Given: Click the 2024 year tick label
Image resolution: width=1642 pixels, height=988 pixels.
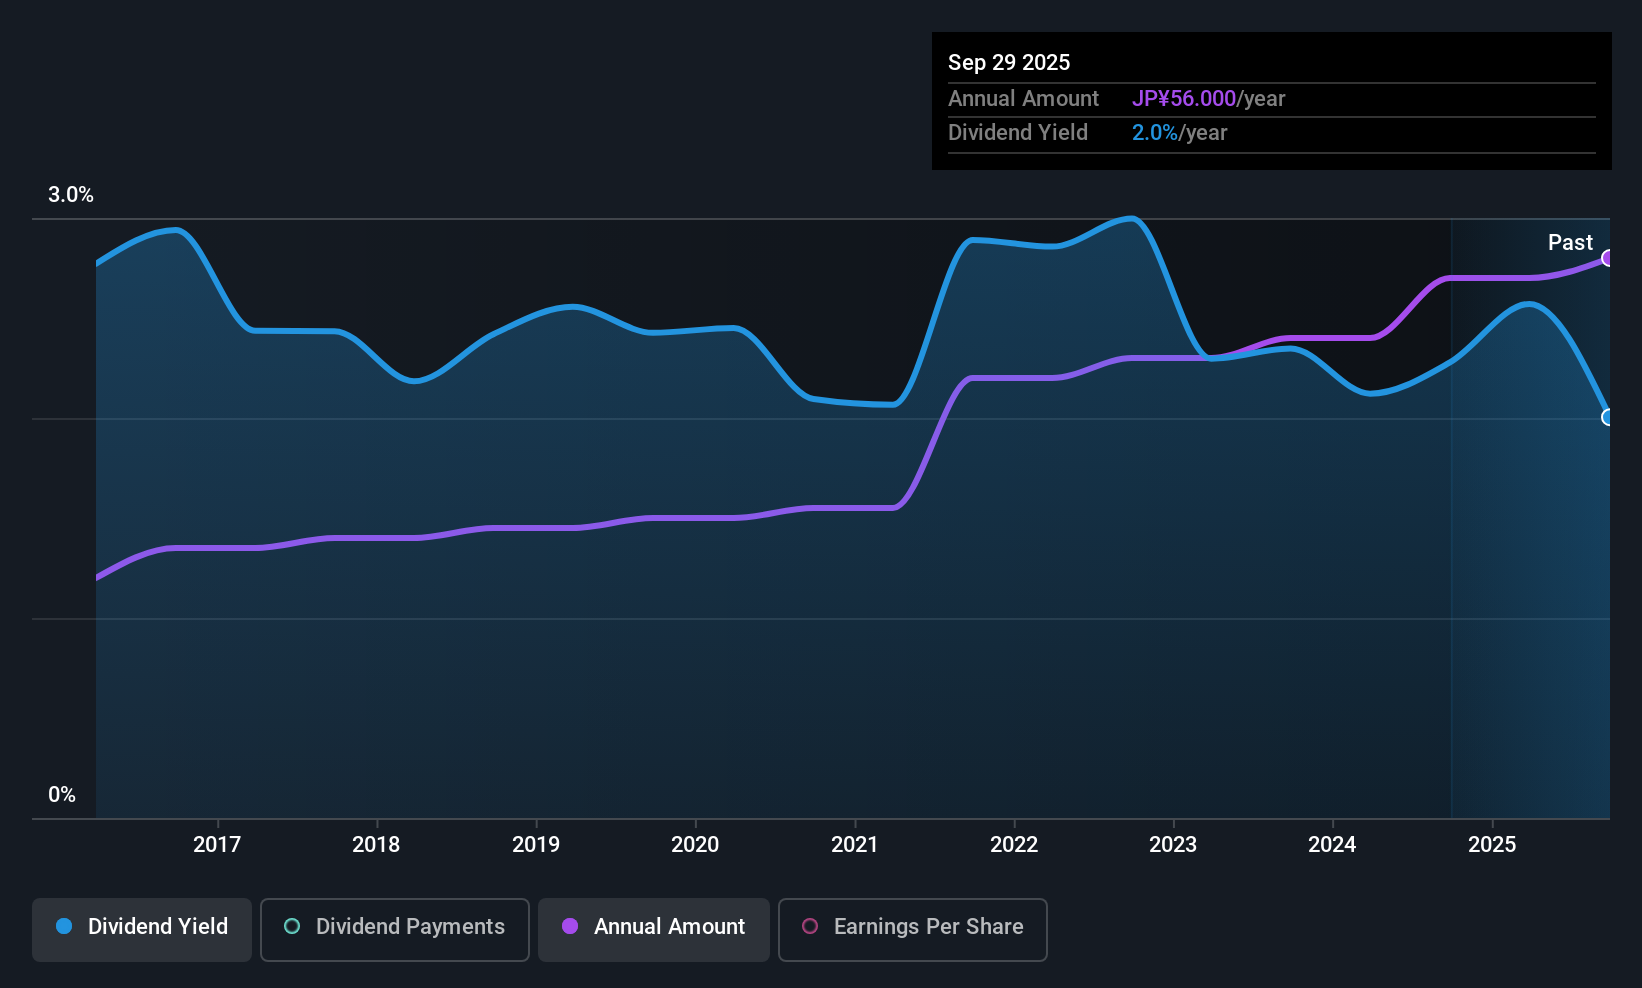Looking at the screenshot, I should coord(1332,845).
